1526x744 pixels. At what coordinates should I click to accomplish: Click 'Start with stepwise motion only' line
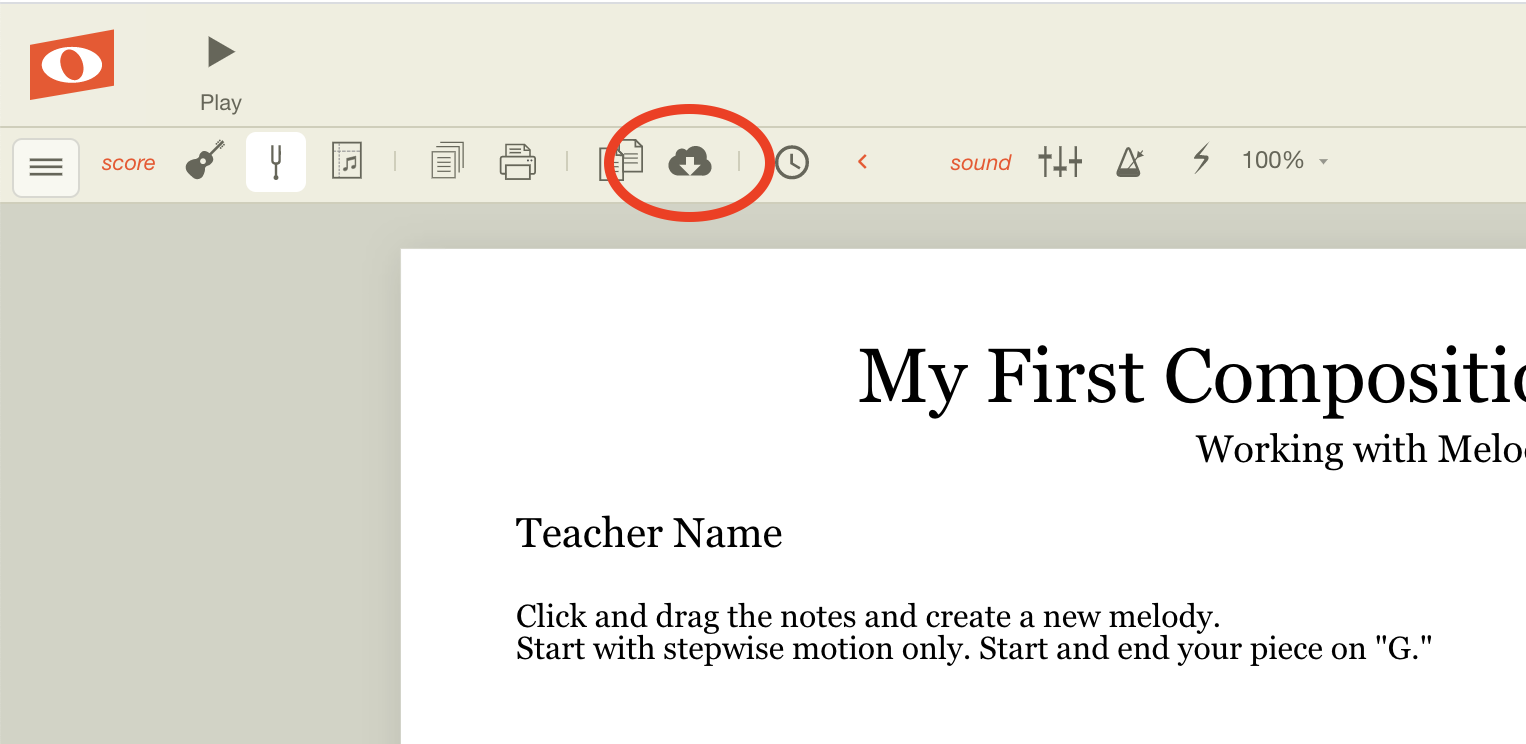tap(975, 649)
